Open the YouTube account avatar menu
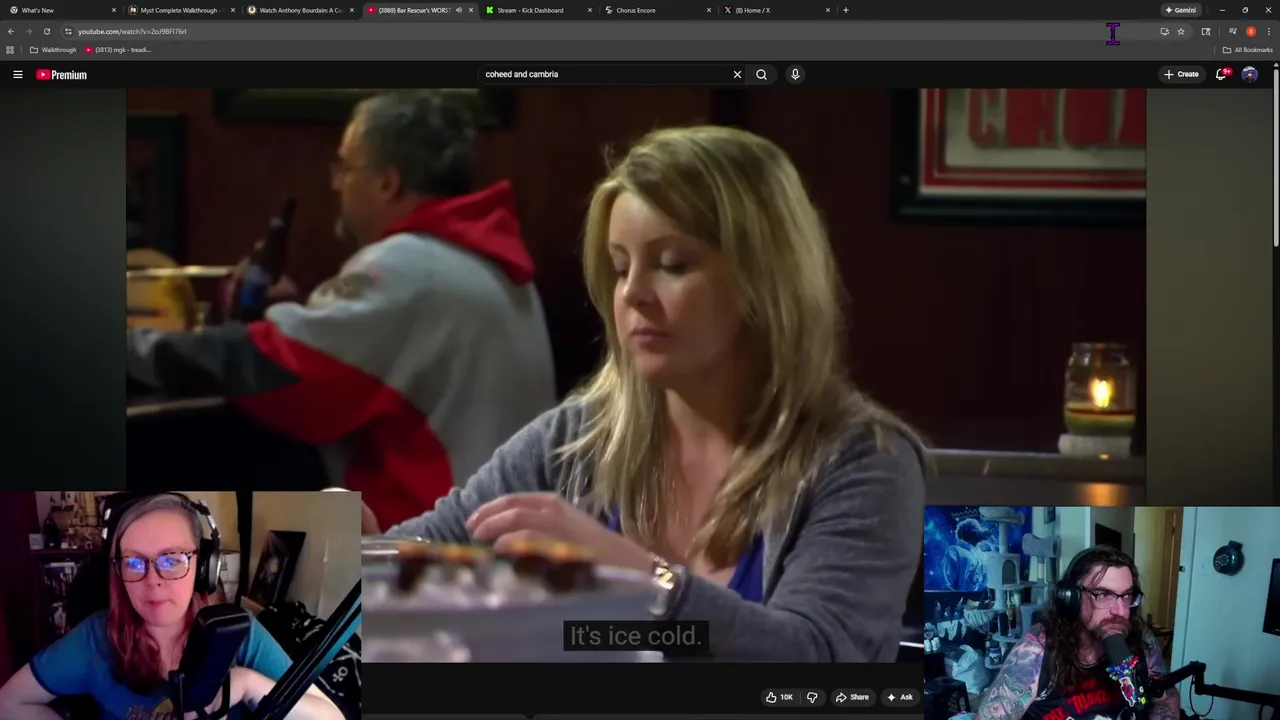 click(1249, 74)
